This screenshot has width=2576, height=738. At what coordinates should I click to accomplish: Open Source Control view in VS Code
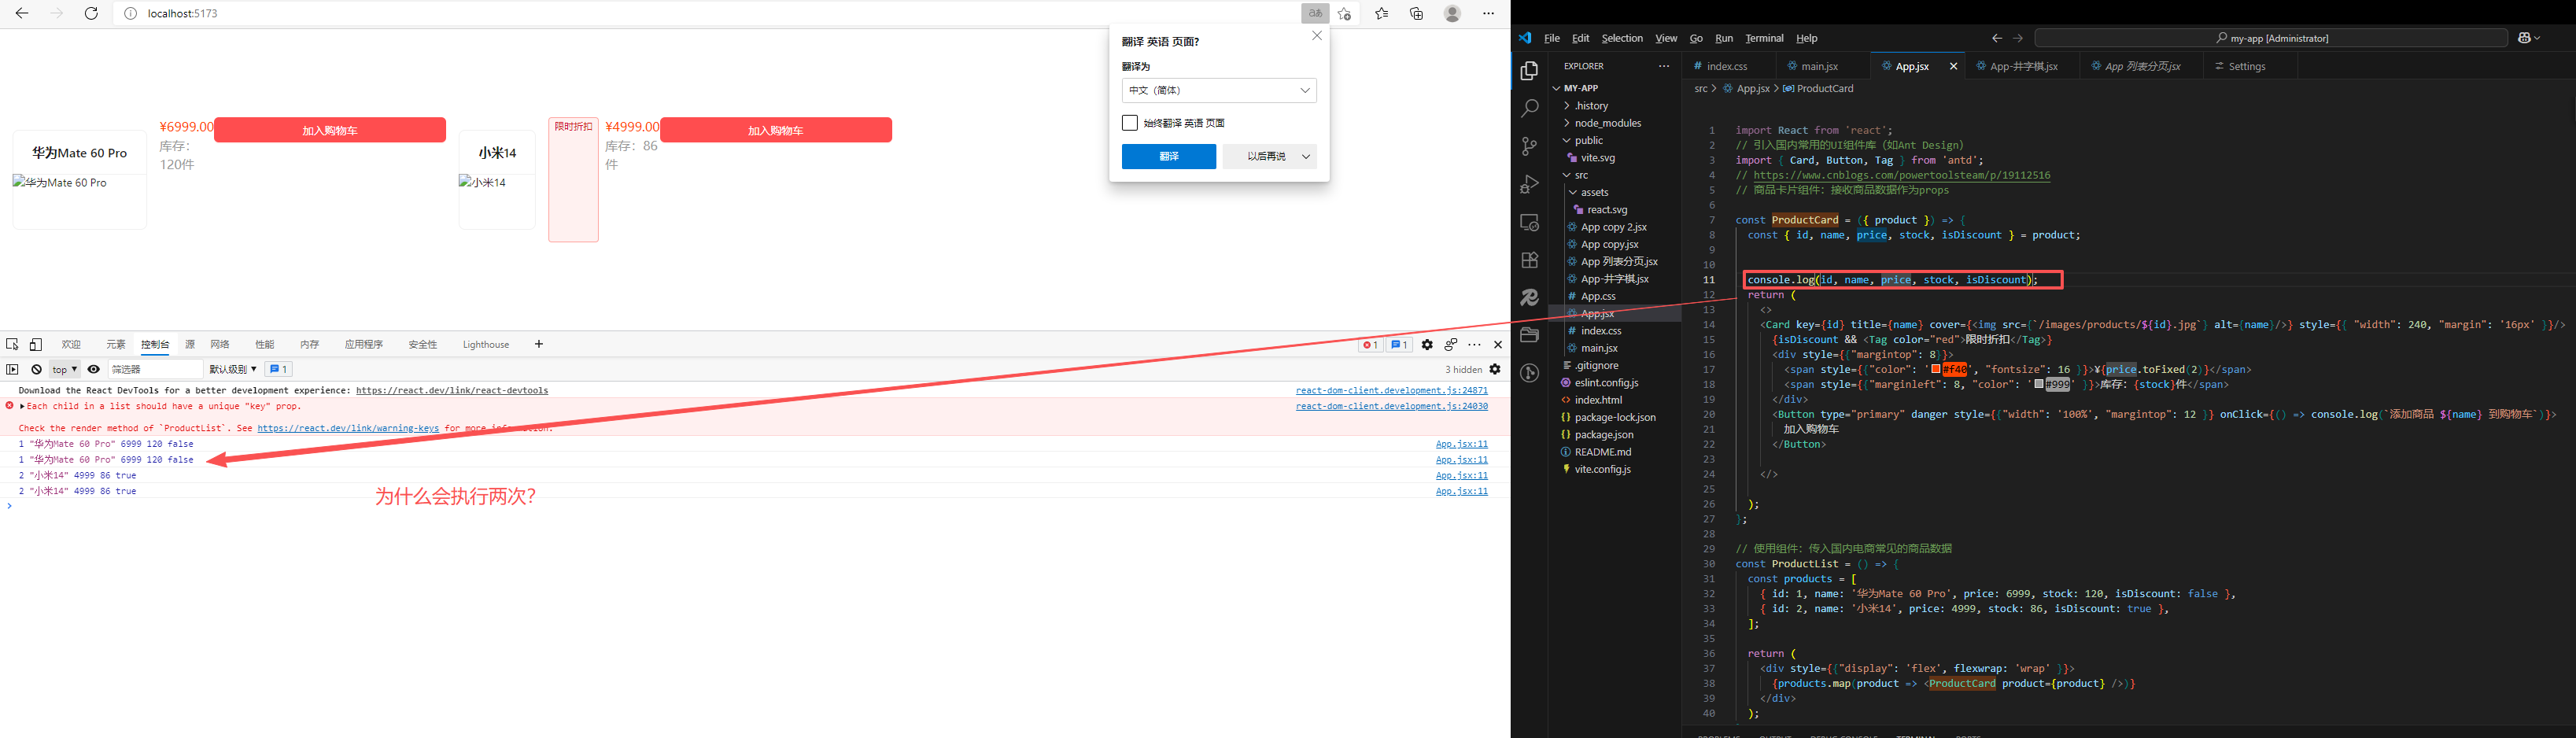1529,146
